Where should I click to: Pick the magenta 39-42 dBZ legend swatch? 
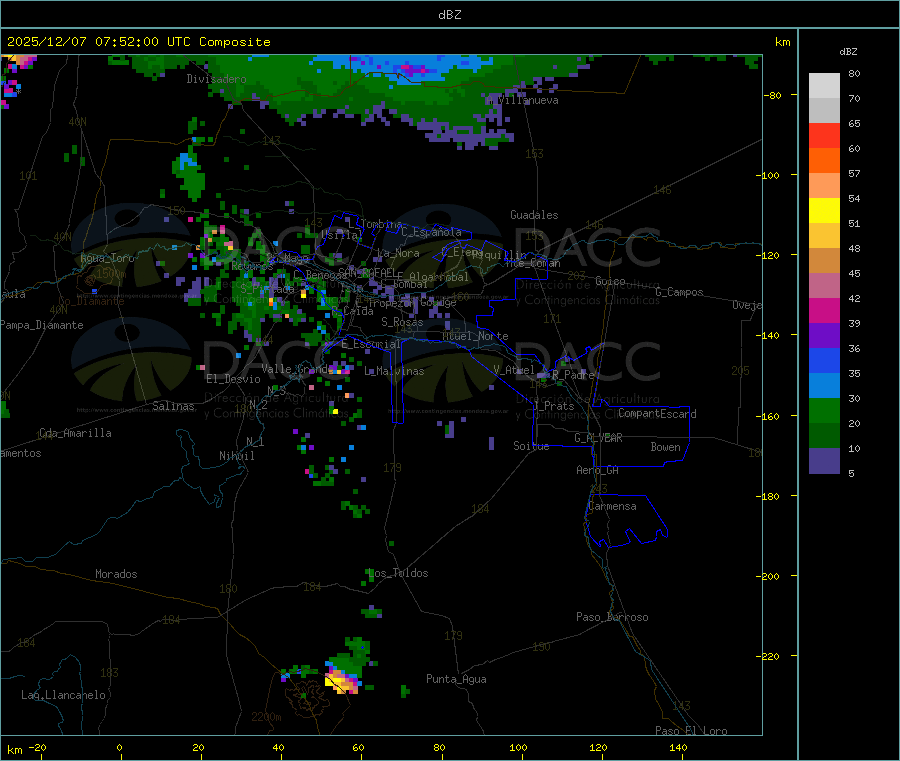pyautogui.click(x=824, y=310)
